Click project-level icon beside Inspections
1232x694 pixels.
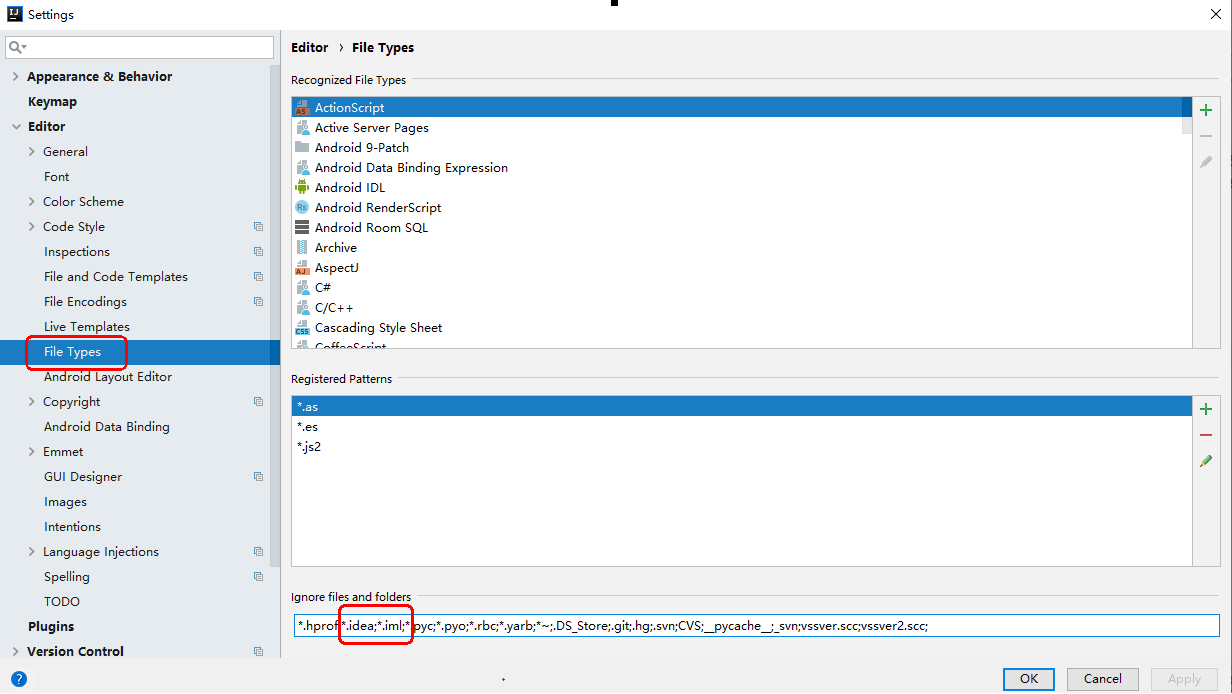click(x=258, y=252)
